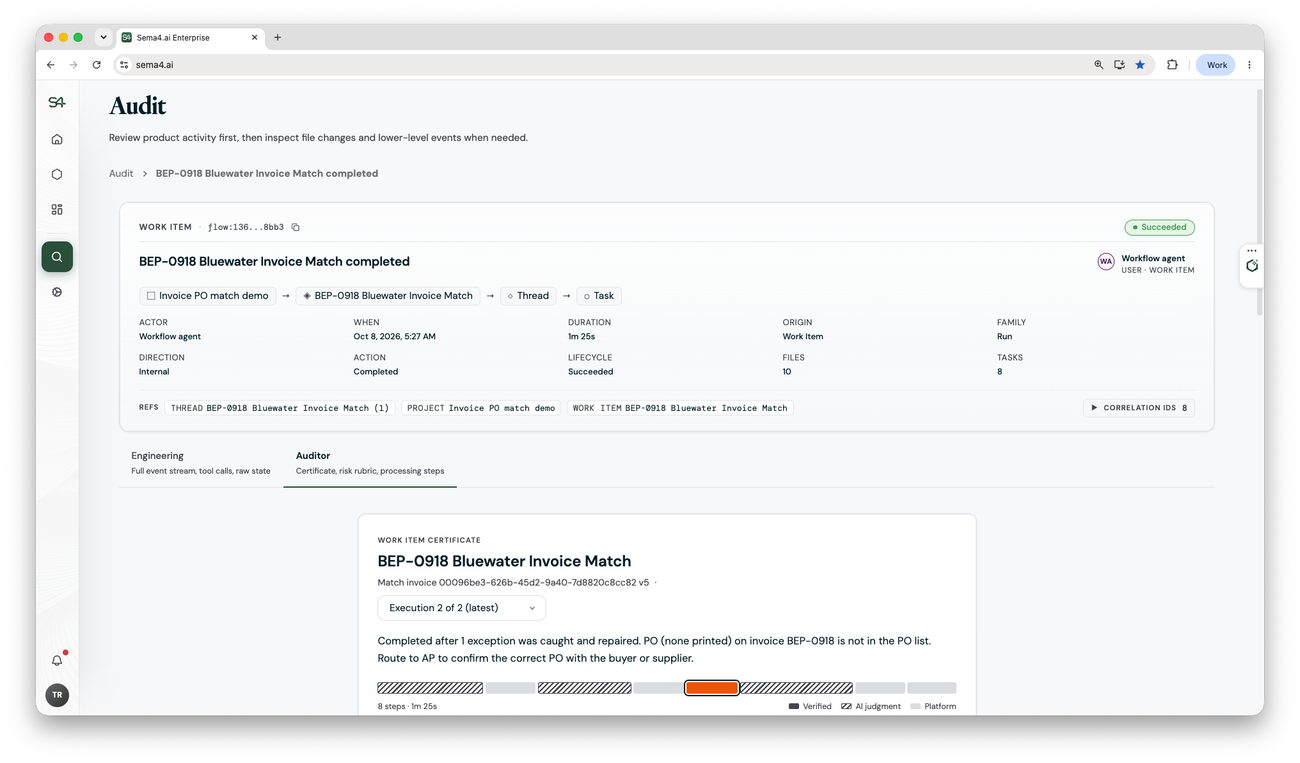1300x763 pixels.
Task: Open the dashboard grid icon in the sidebar
Action: click(57, 210)
